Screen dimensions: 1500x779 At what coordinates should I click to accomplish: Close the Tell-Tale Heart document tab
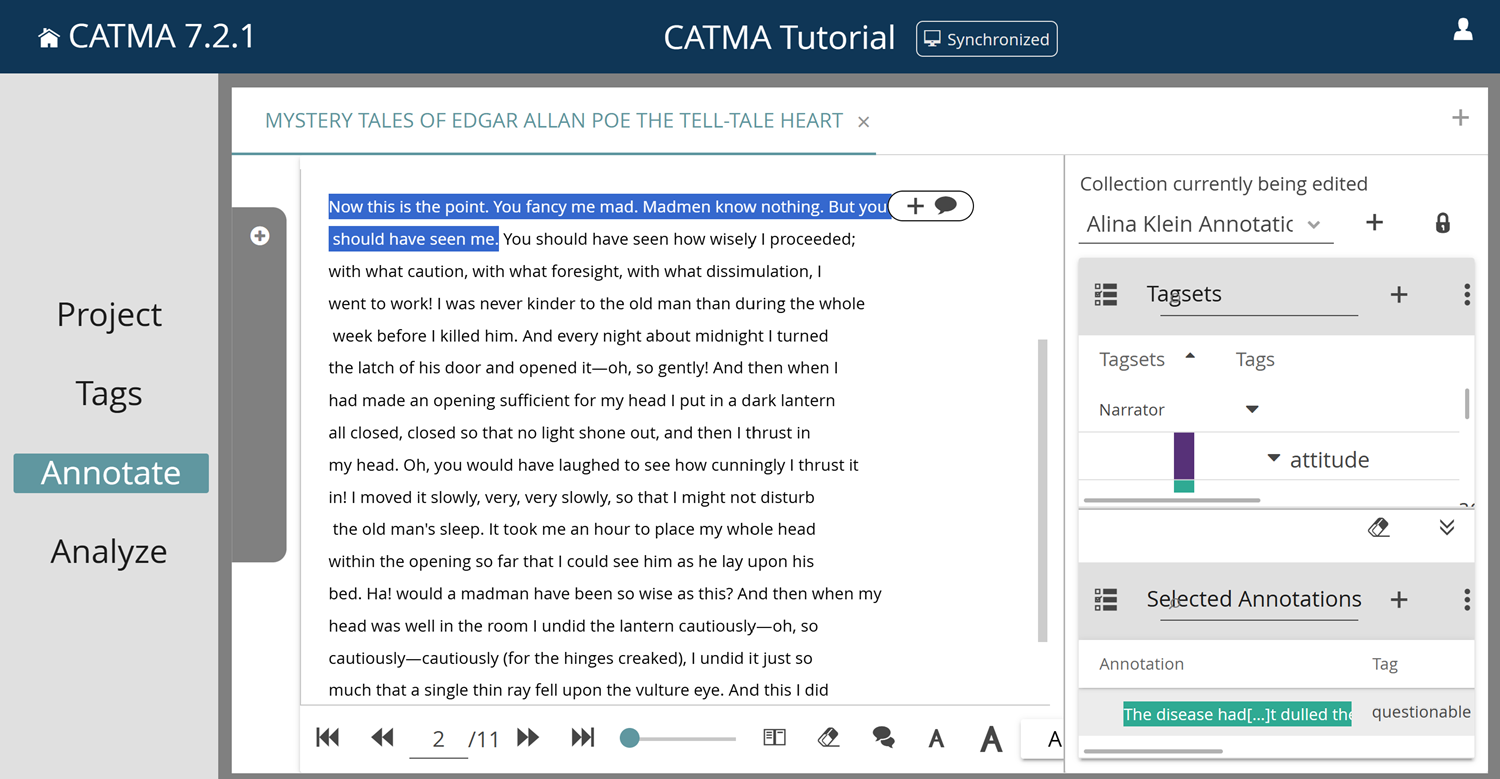point(863,122)
